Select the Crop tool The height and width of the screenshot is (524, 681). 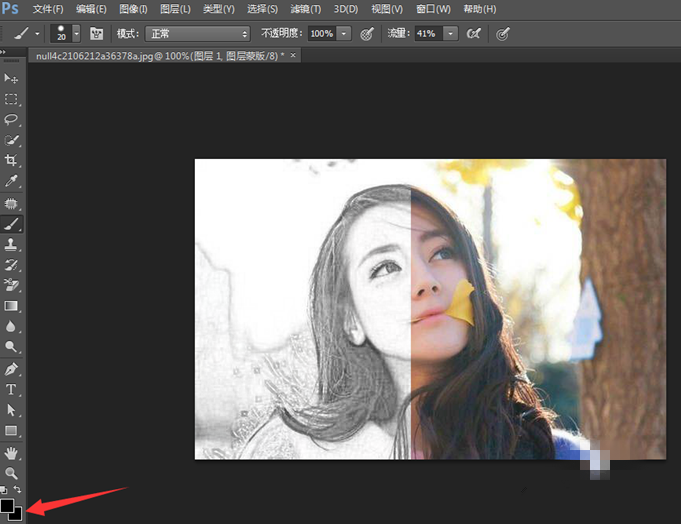point(12,160)
